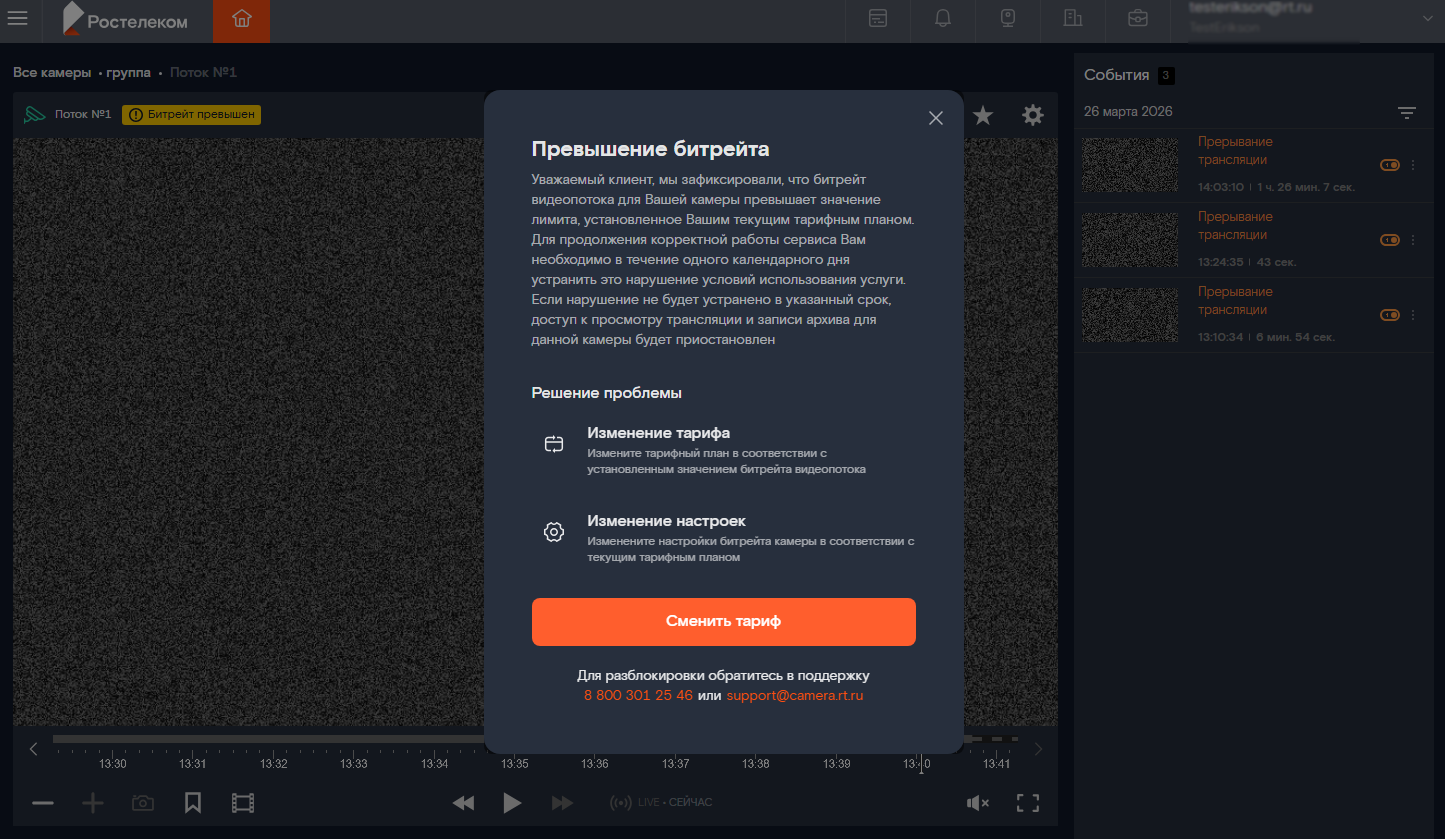Toggle switch on the 13:24:35 event
This screenshot has height=839, width=1445.
(x=1389, y=240)
